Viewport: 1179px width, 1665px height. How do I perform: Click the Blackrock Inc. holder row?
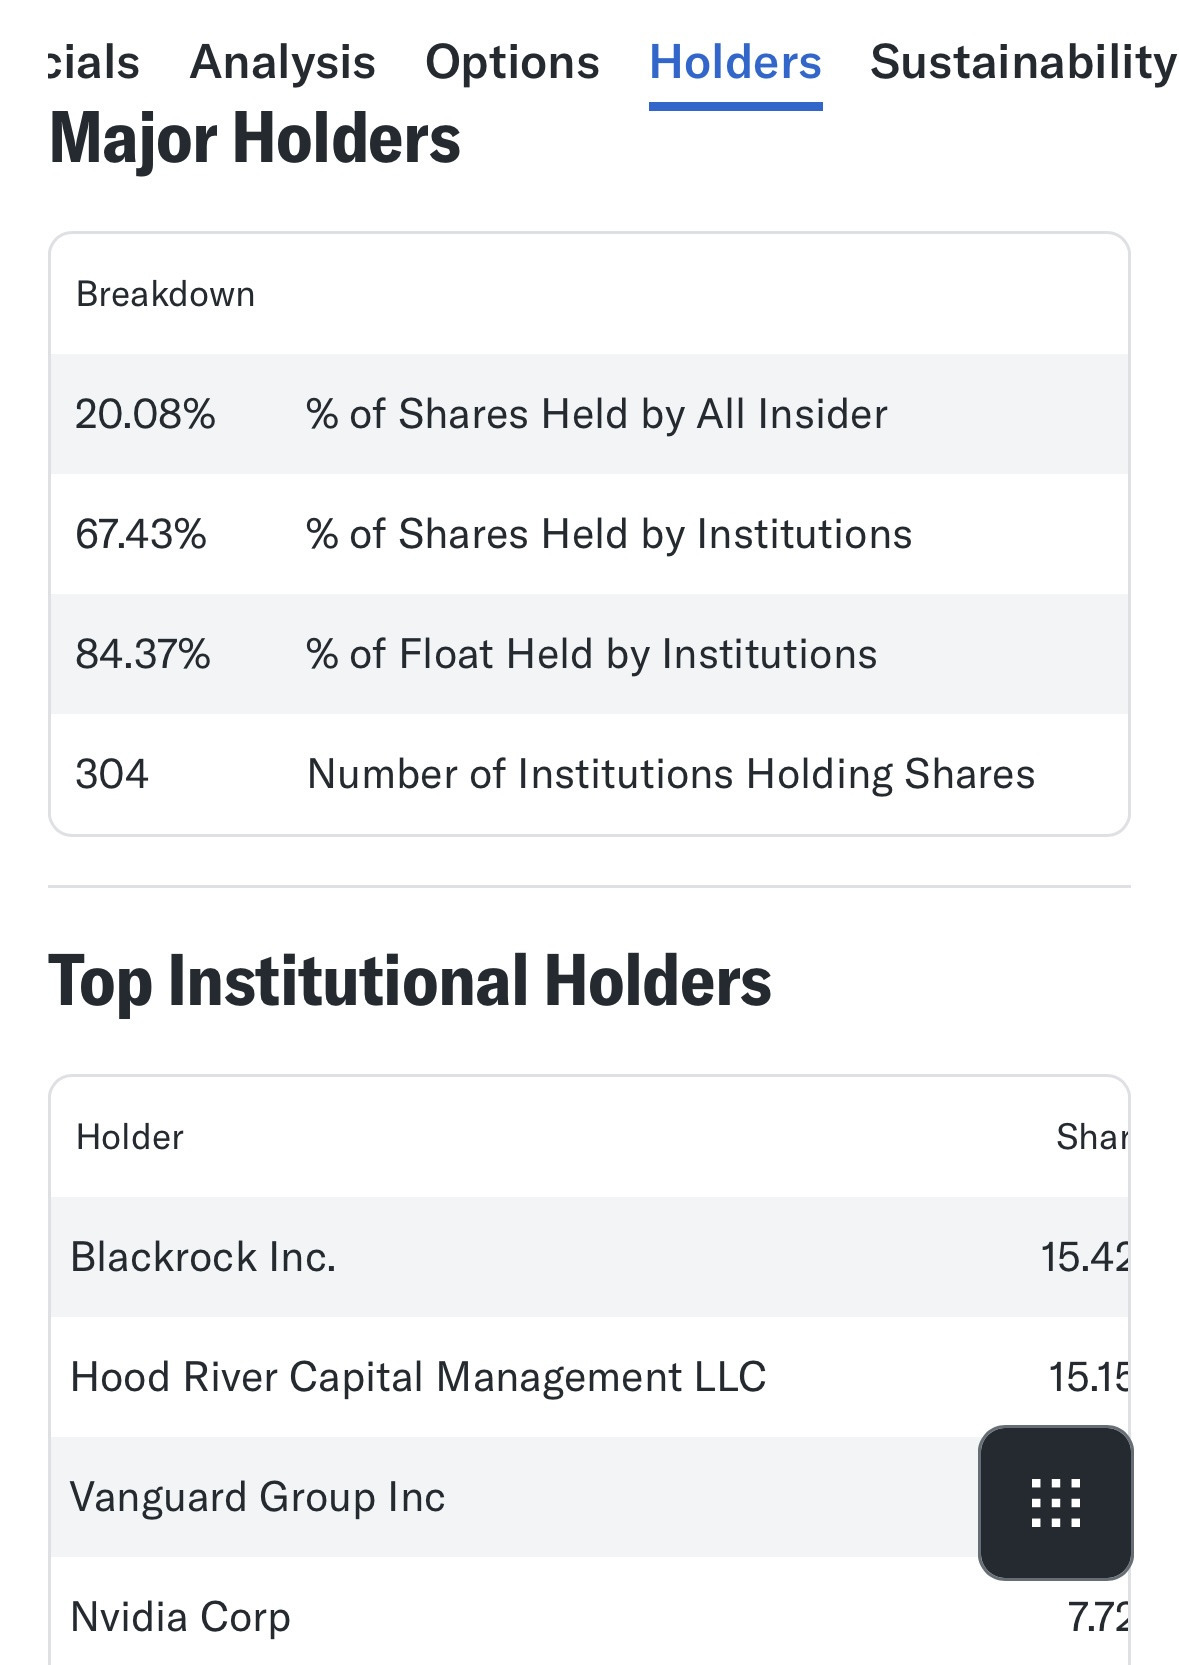tap(203, 1257)
